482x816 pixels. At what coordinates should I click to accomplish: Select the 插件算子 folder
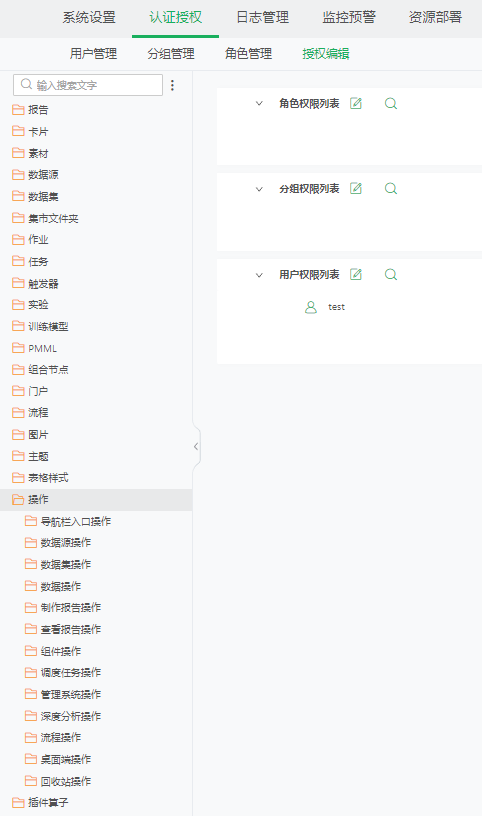(48, 802)
